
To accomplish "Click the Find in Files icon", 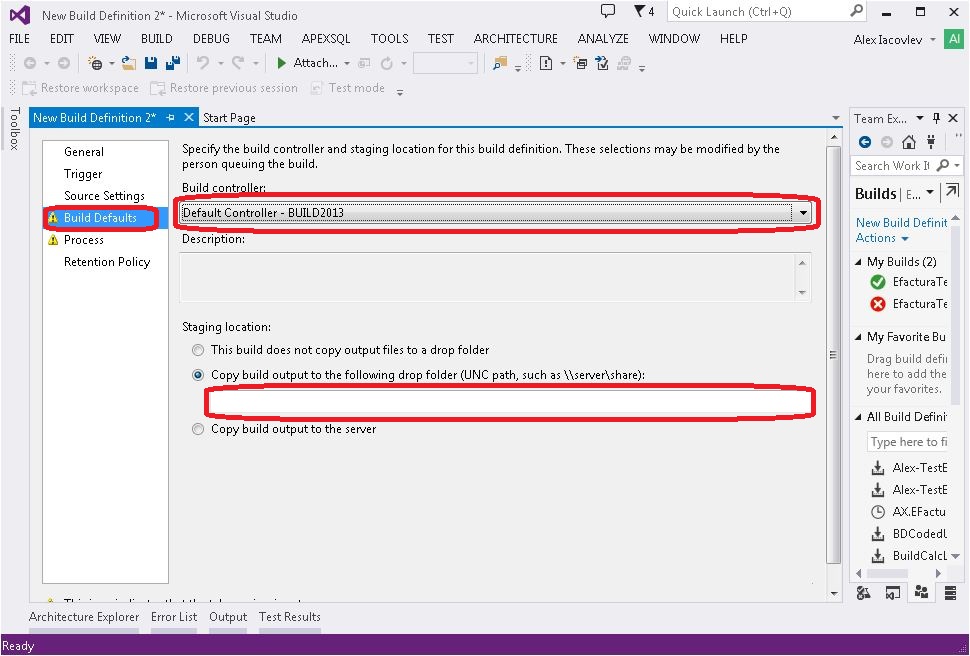I will [500, 63].
